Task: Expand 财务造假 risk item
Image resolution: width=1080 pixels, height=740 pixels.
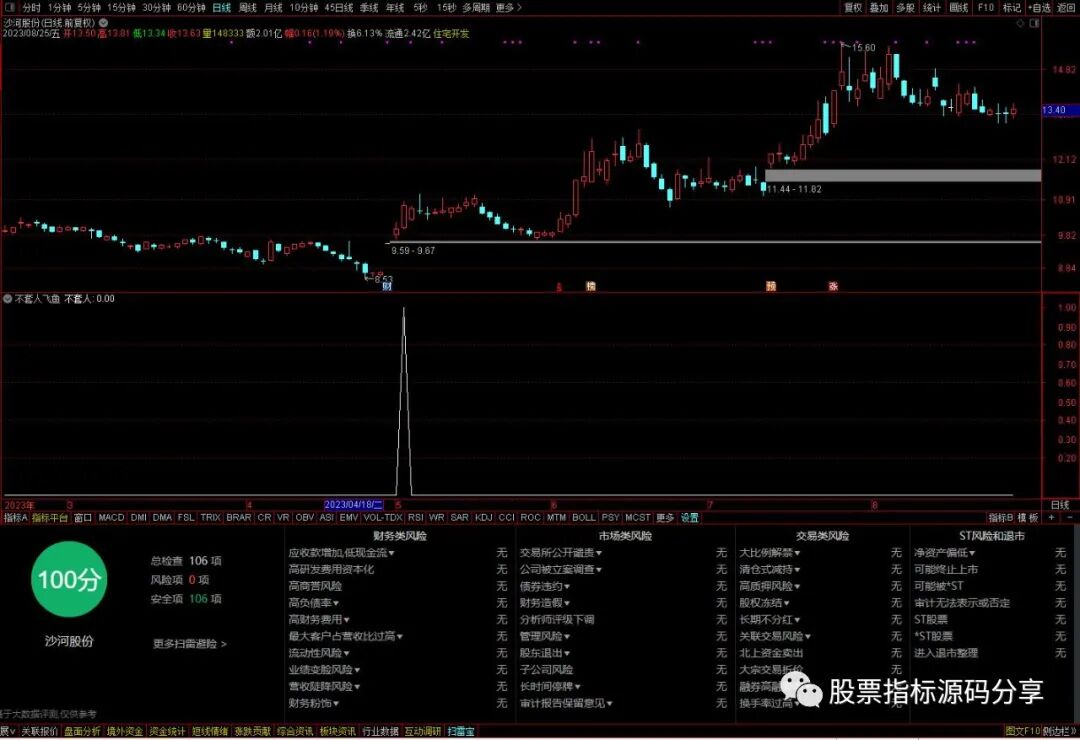Action: [x=545, y=603]
